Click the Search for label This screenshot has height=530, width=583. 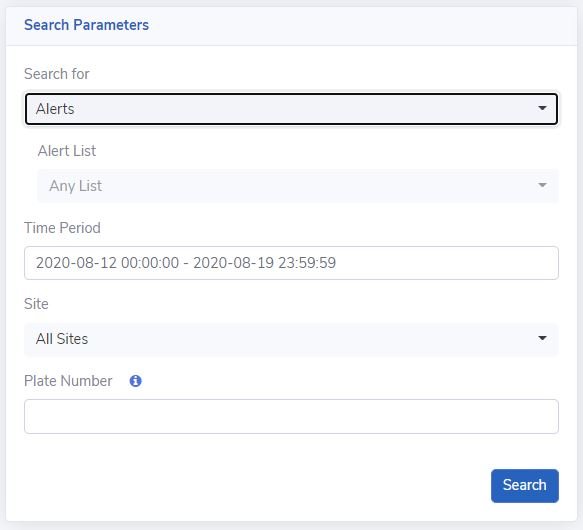click(x=57, y=74)
